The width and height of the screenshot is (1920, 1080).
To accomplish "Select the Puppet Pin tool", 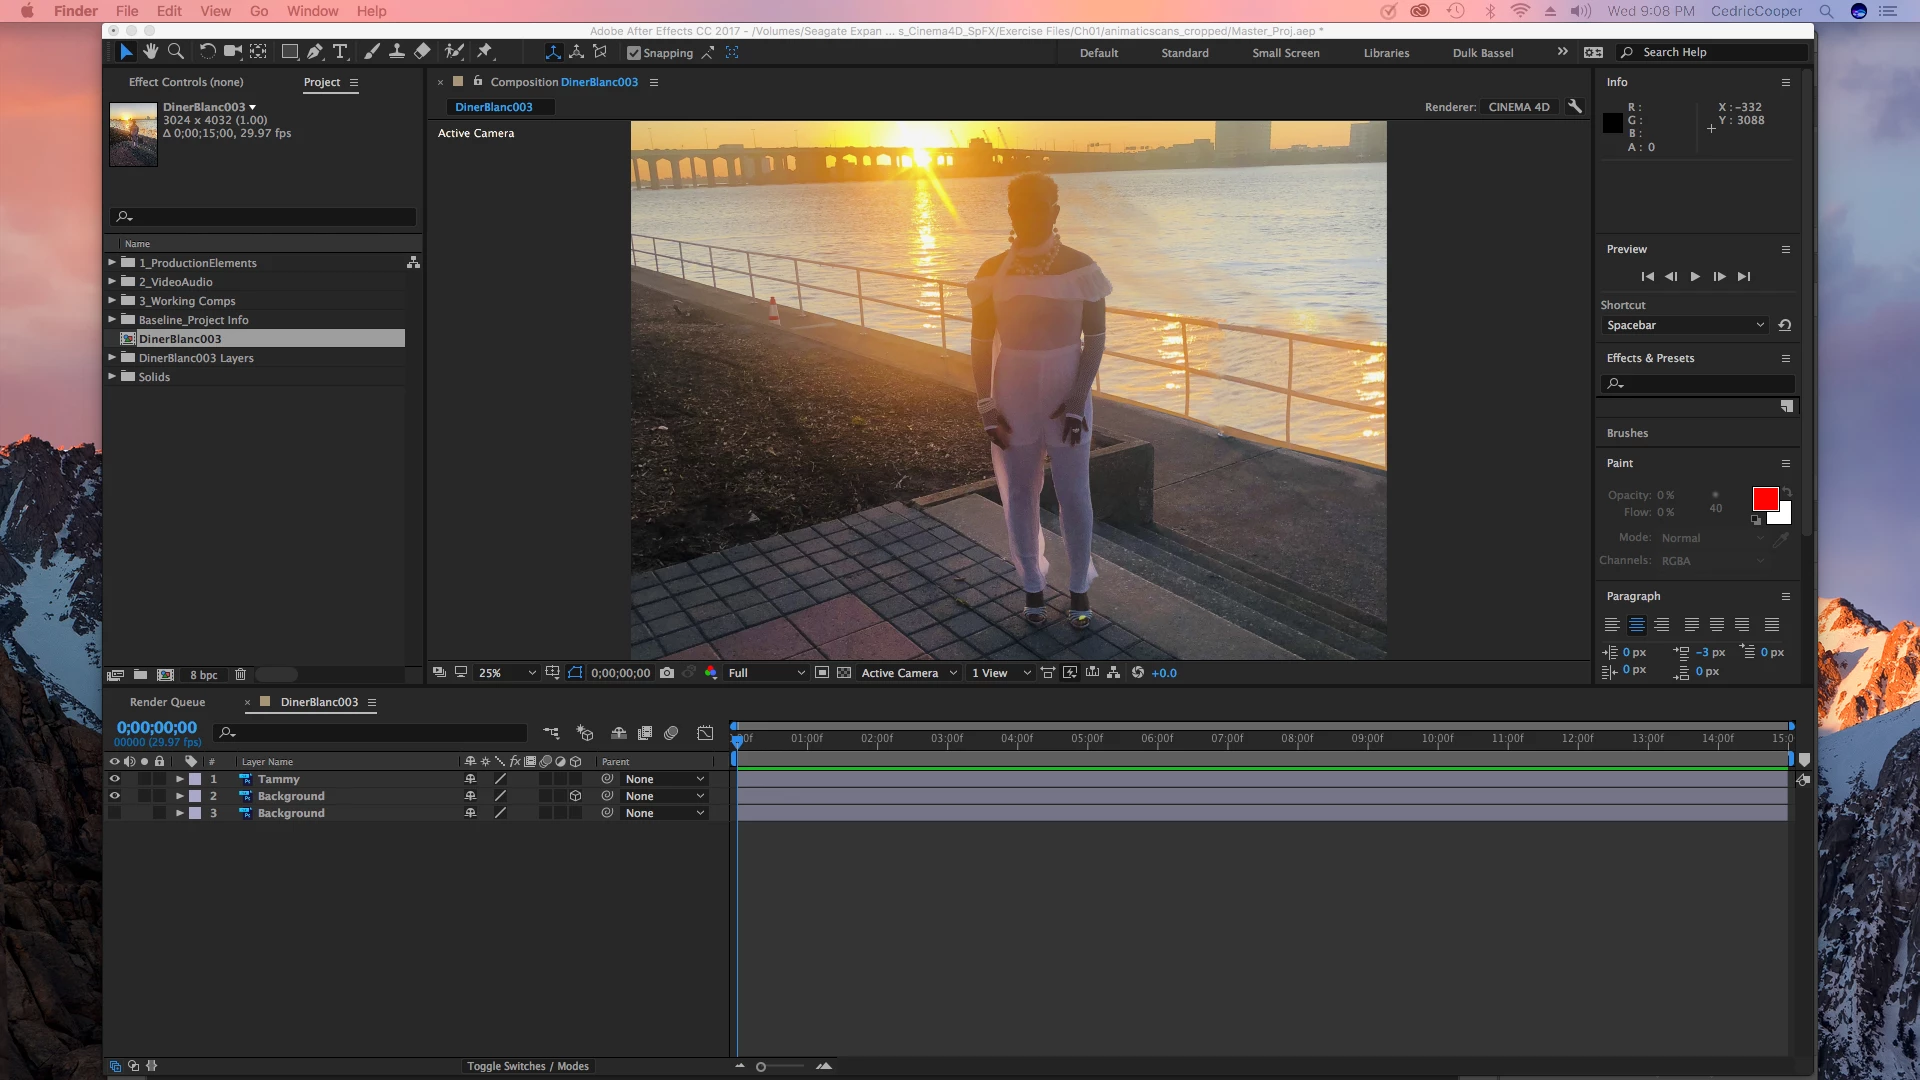I will [x=485, y=52].
